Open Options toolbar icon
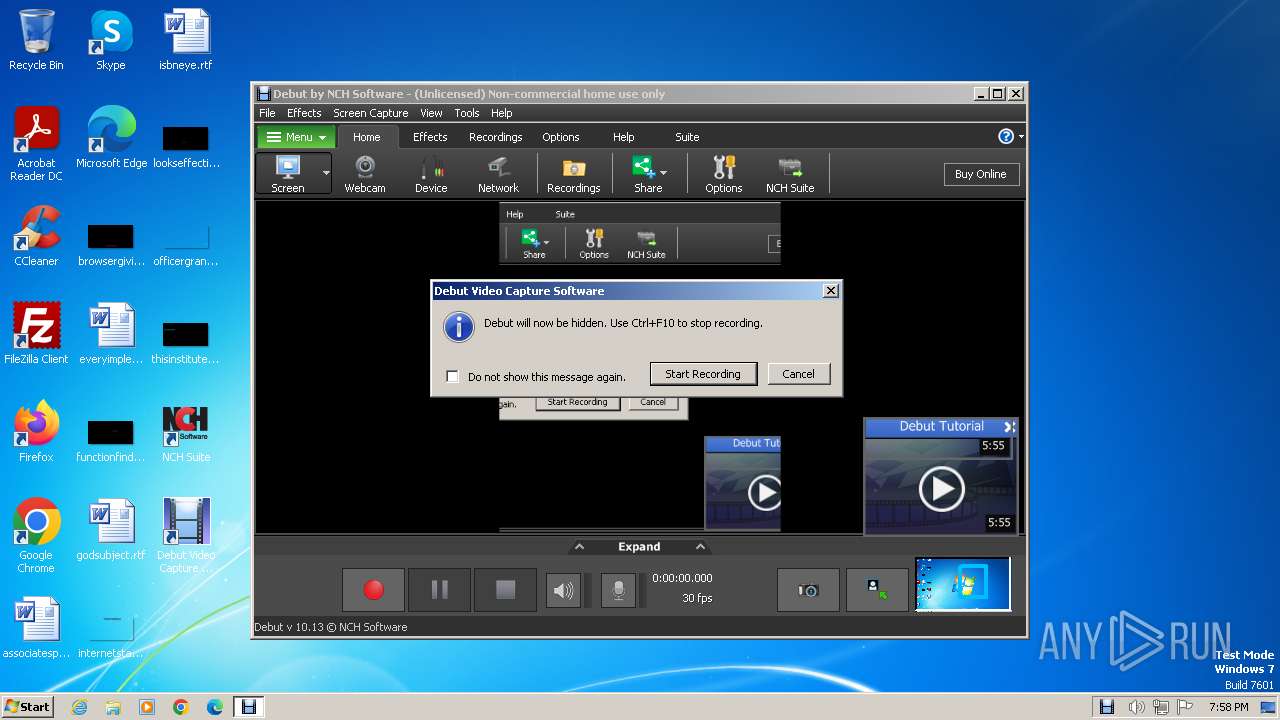1280x720 pixels. pos(723,174)
